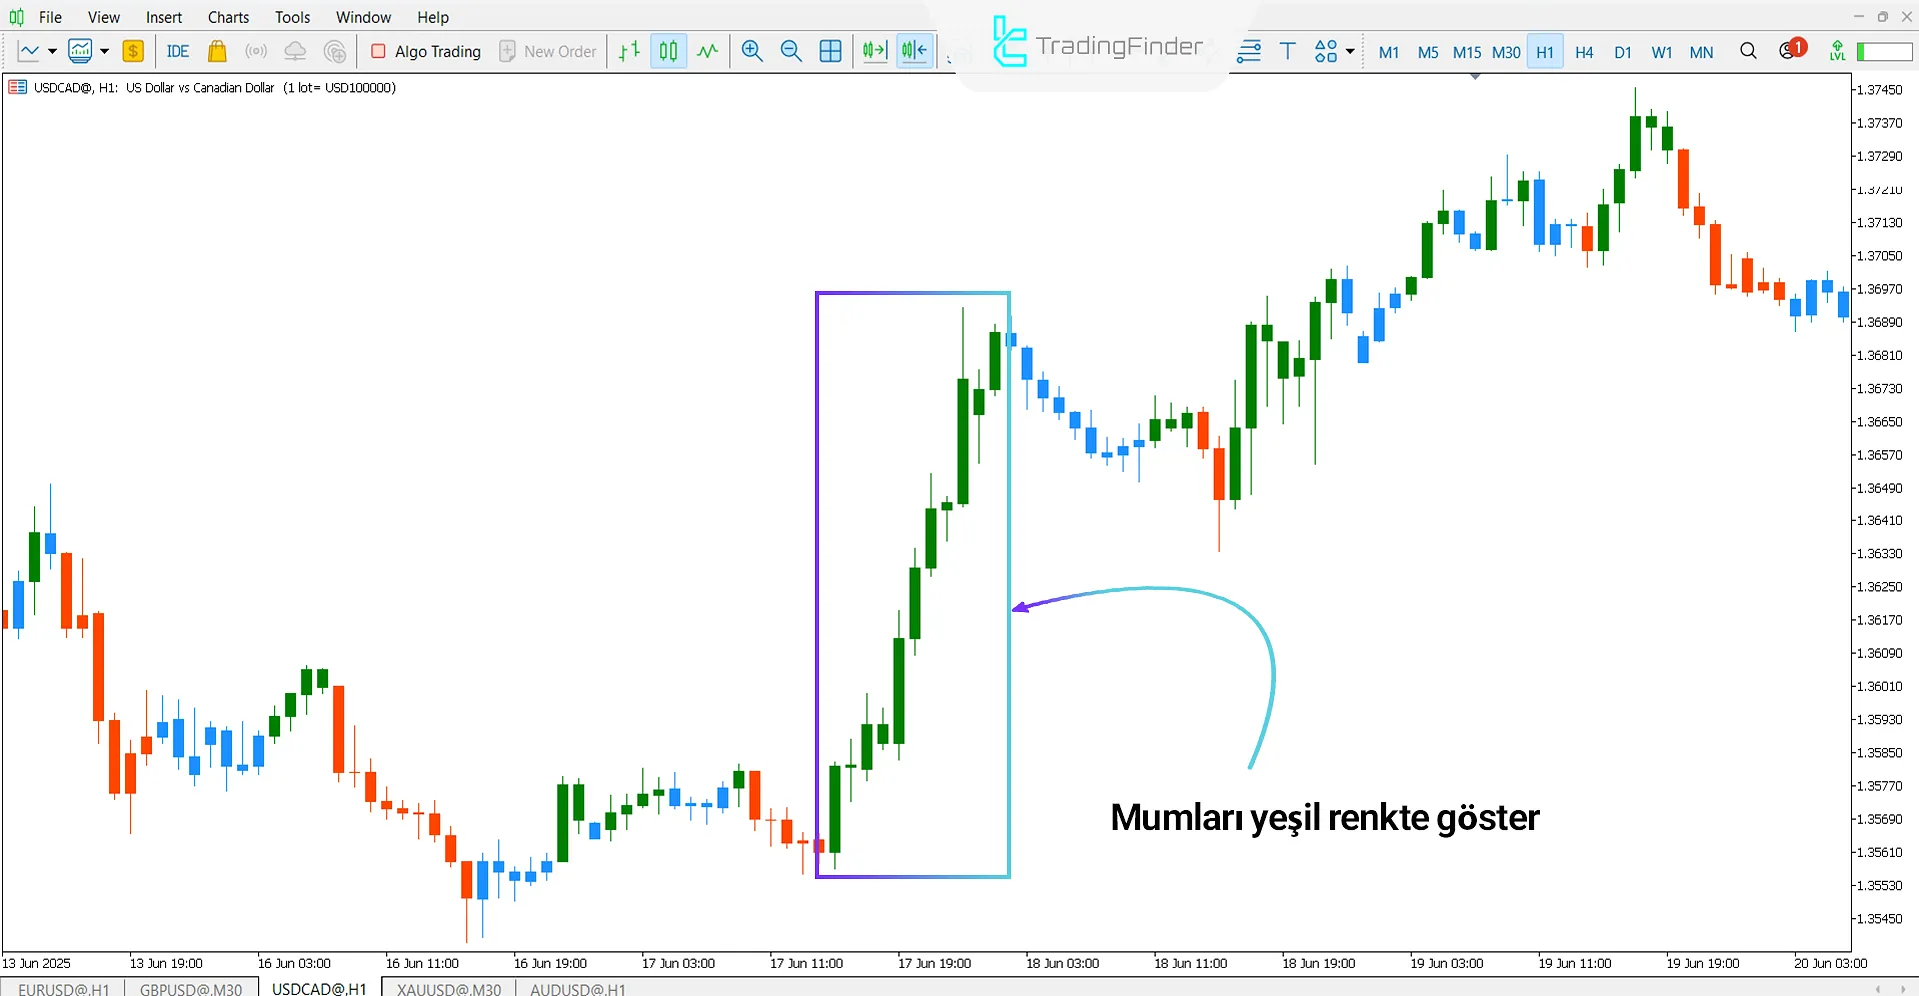Screen dimensions: 1919x996
Task: Open the Charts menu
Action: click(227, 17)
